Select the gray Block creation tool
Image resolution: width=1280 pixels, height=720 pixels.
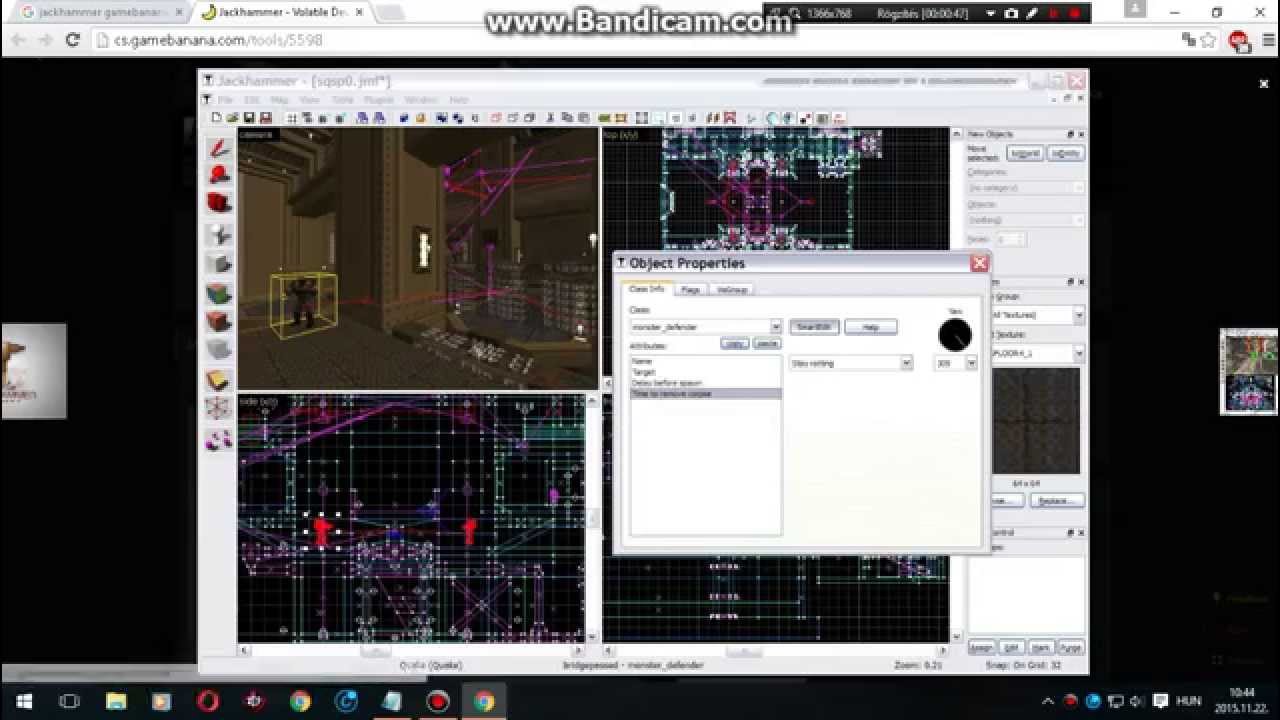219,264
